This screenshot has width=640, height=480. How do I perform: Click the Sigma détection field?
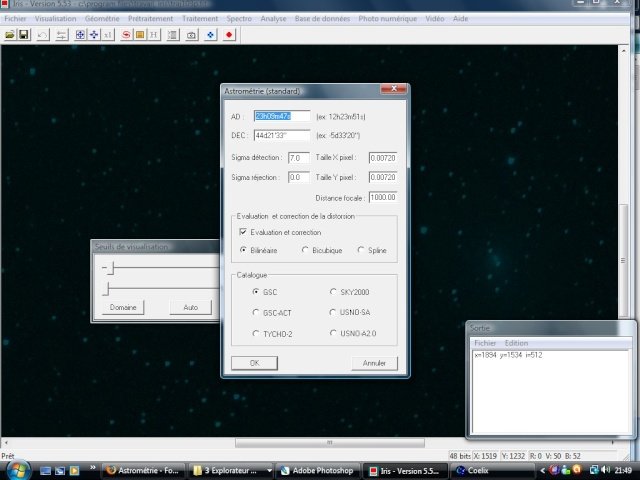[299, 158]
